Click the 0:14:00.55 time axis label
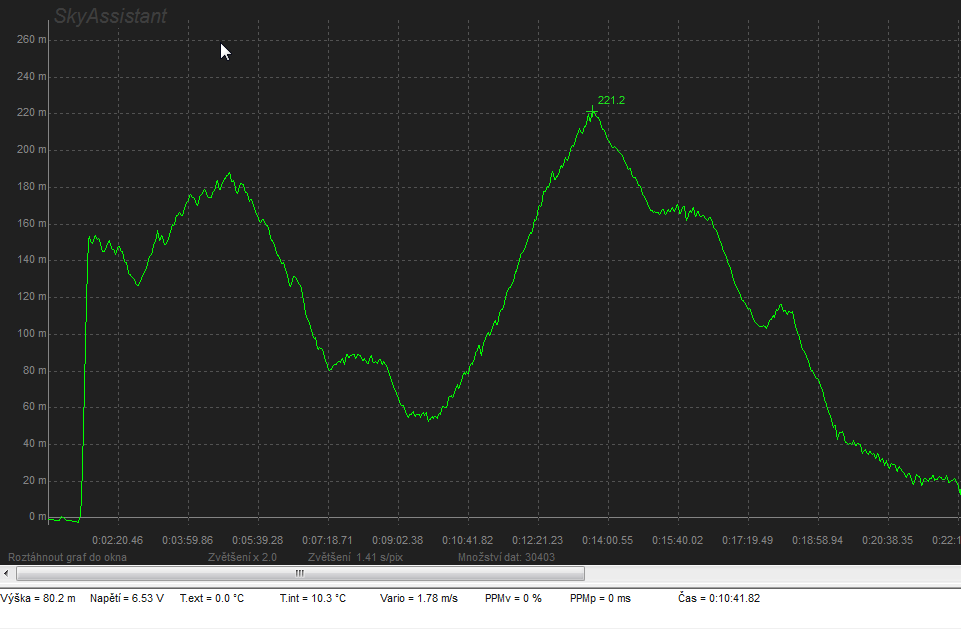This screenshot has height=629, width=961. point(607,540)
